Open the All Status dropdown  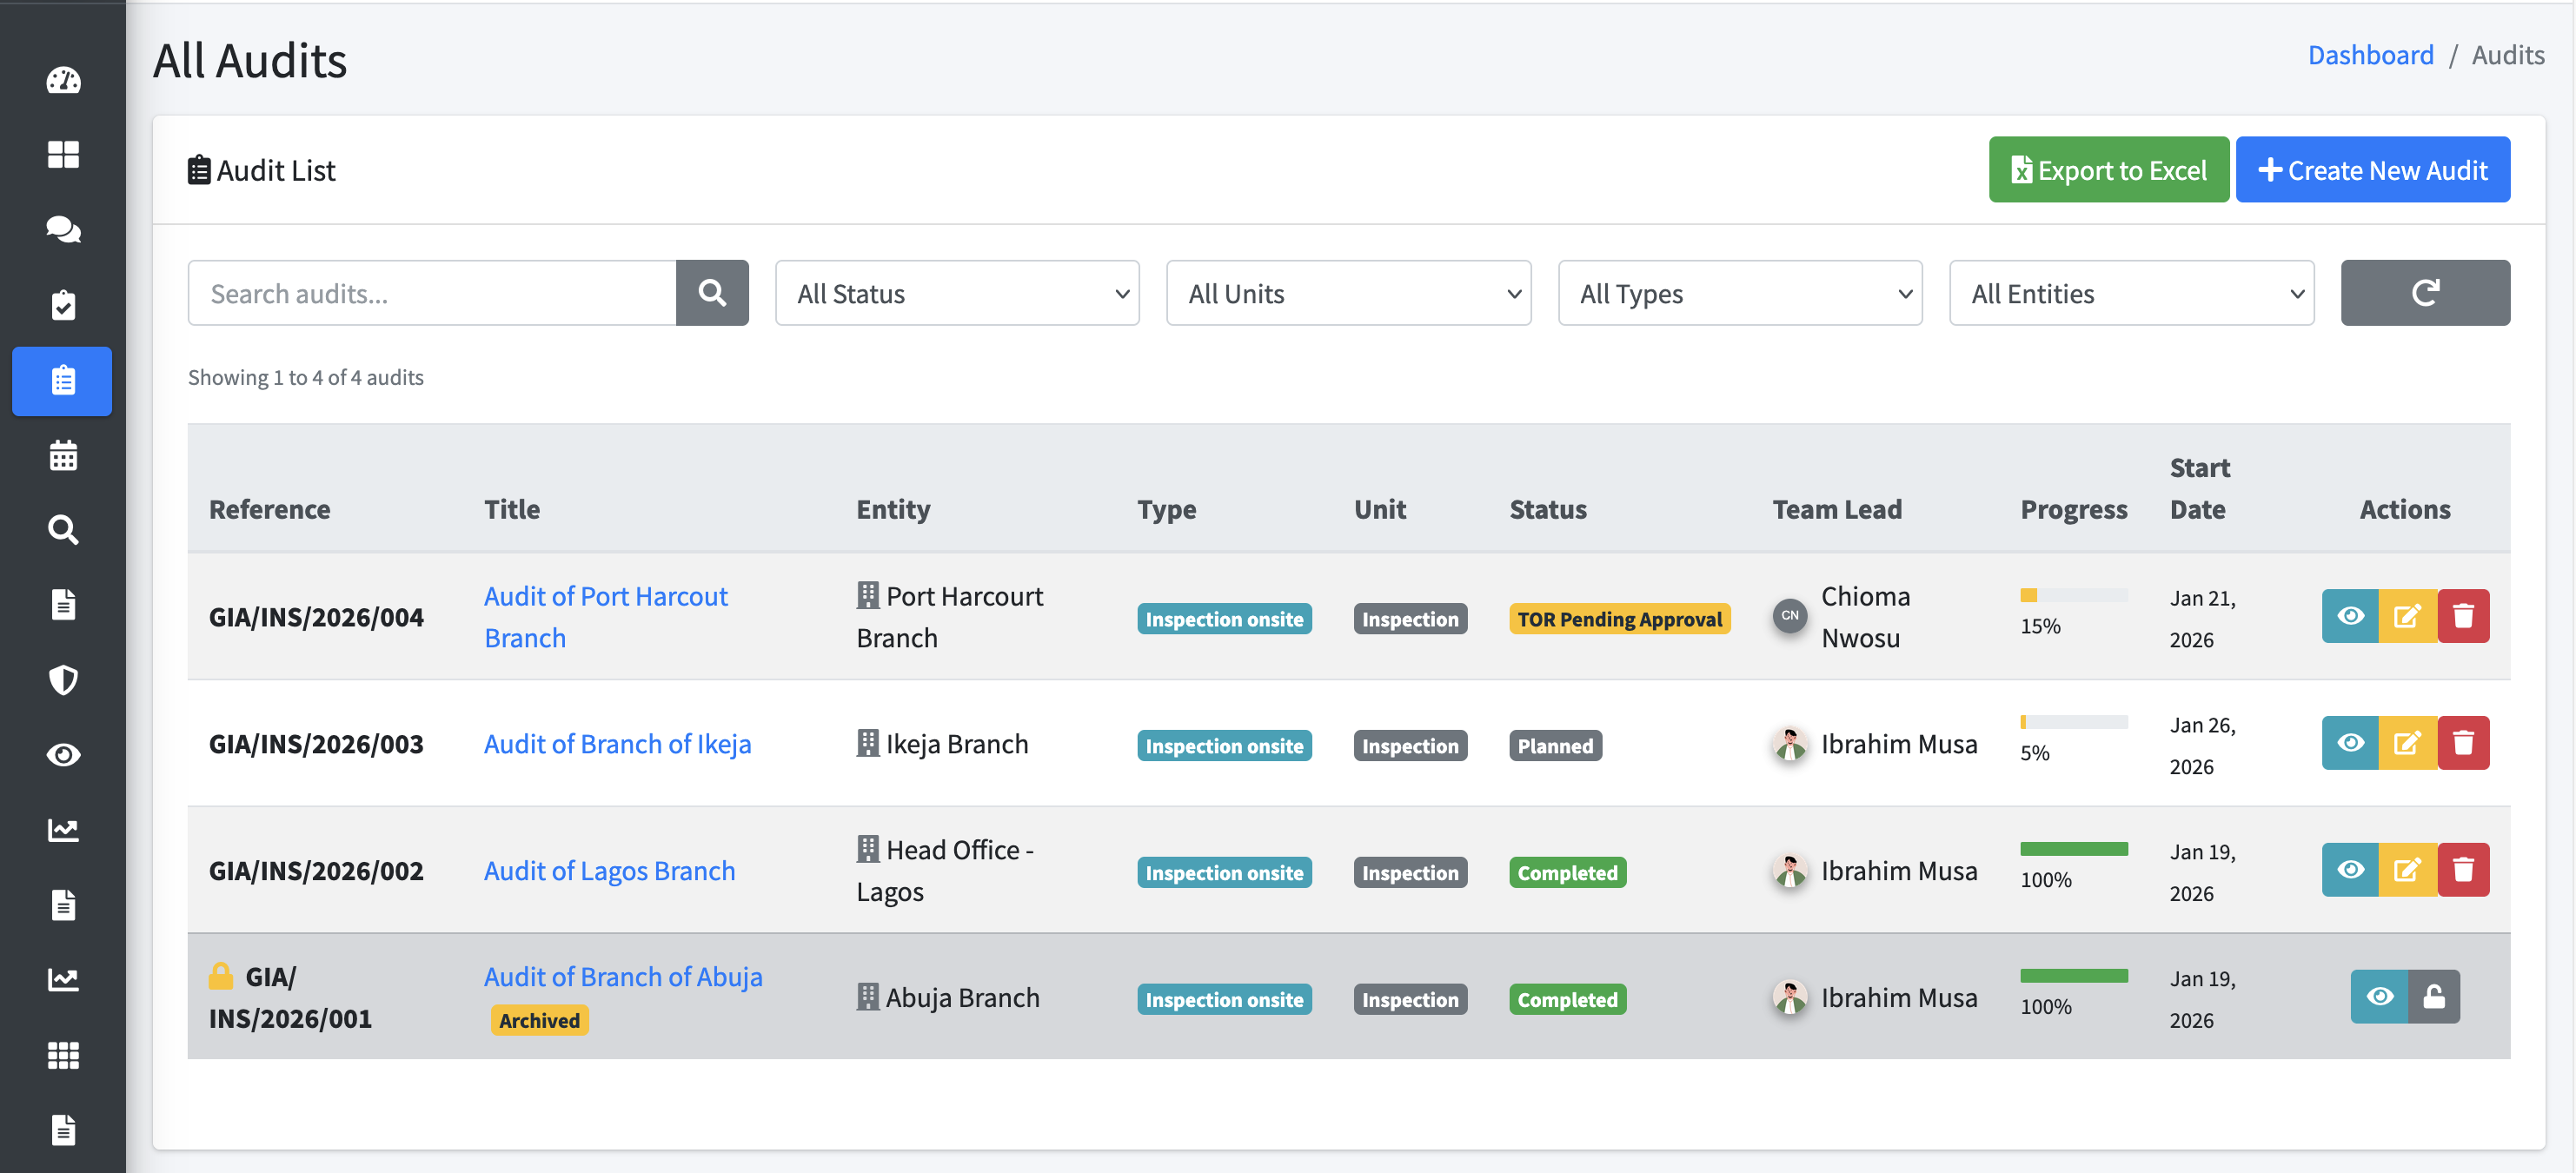click(x=956, y=293)
